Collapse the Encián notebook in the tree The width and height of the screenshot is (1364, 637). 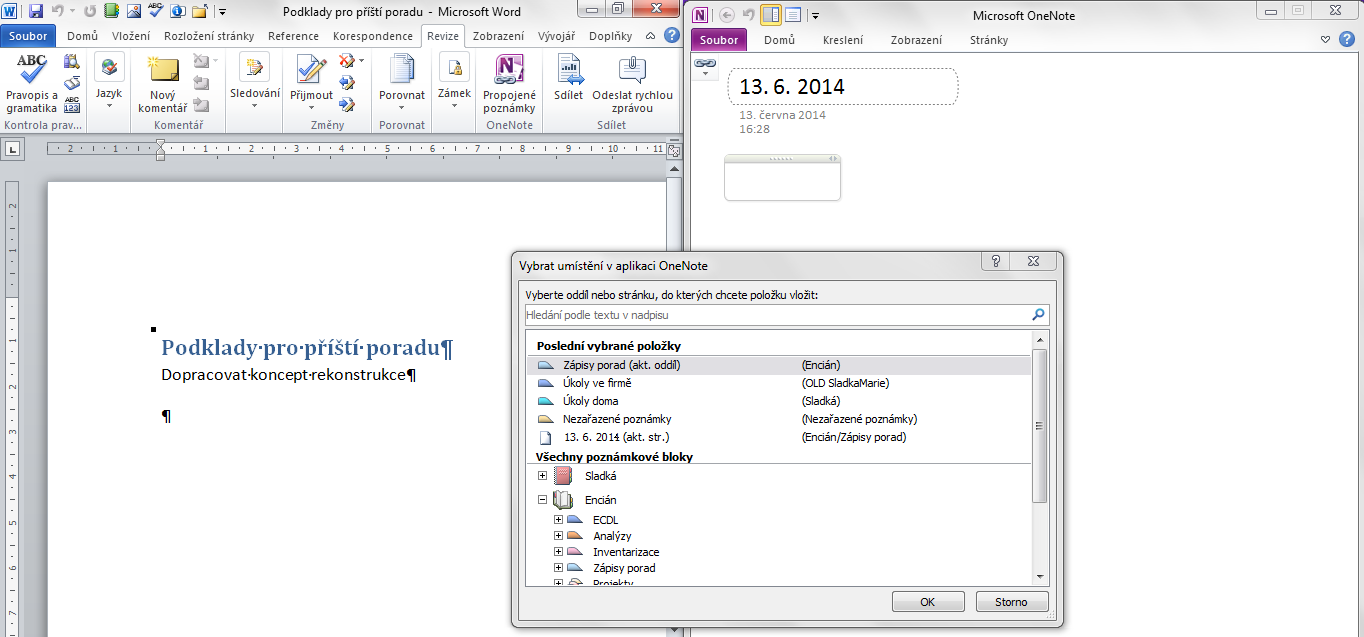pyautogui.click(x=543, y=500)
